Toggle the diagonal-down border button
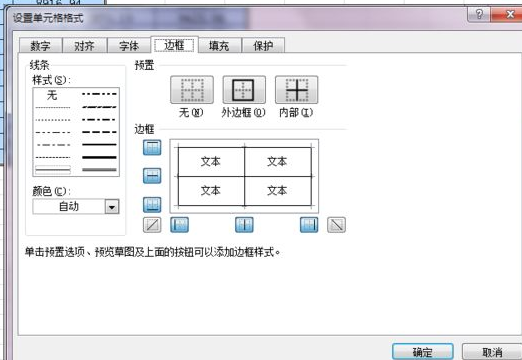Screen dimensions: 522x360 pyautogui.click(x=336, y=225)
